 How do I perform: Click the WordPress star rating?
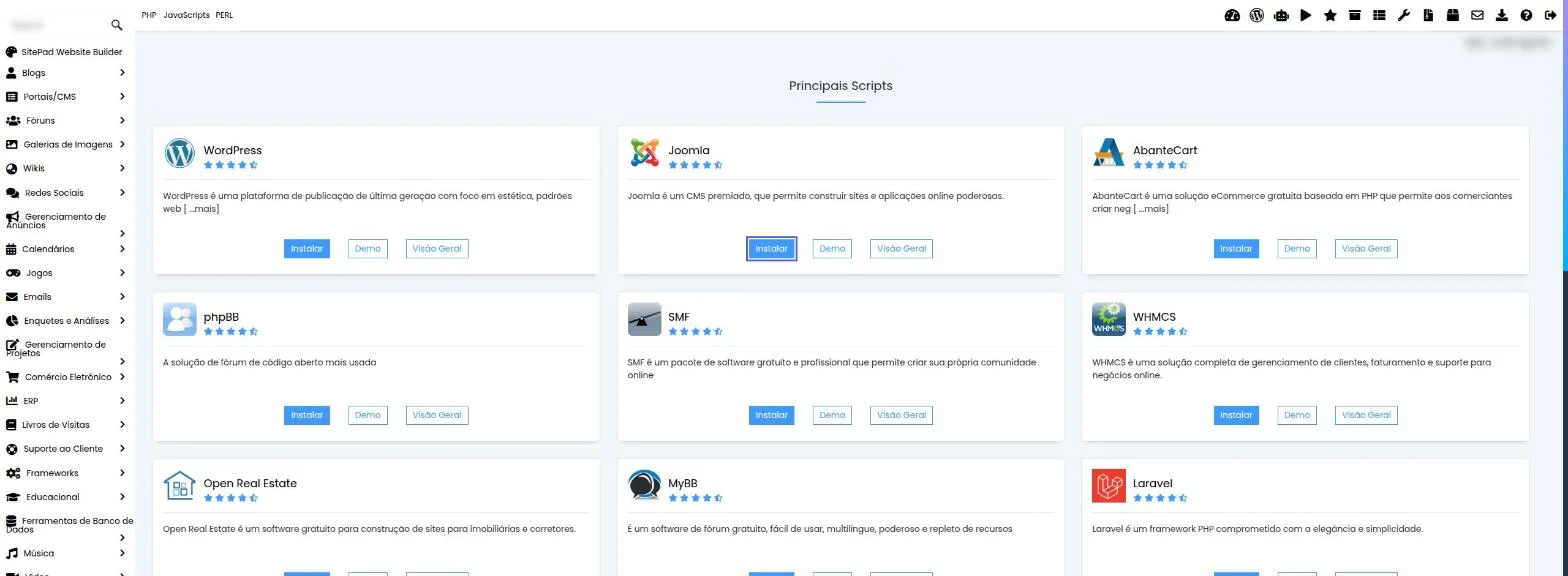[231, 165]
